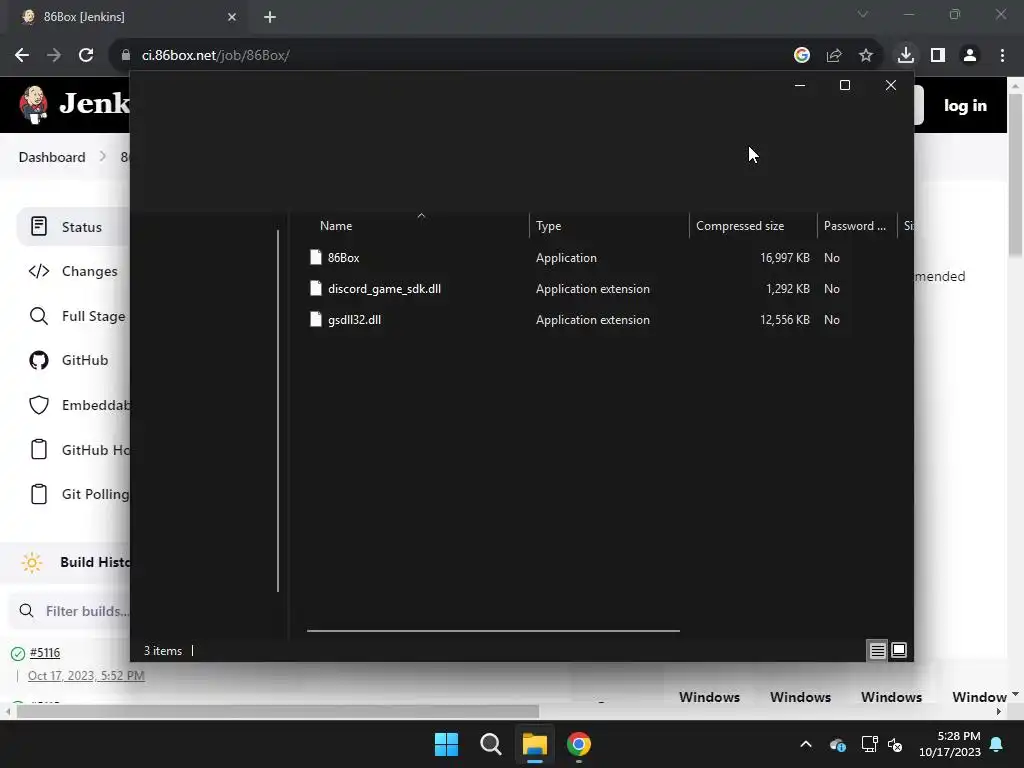Maximize the File Explorer window

[844, 86]
